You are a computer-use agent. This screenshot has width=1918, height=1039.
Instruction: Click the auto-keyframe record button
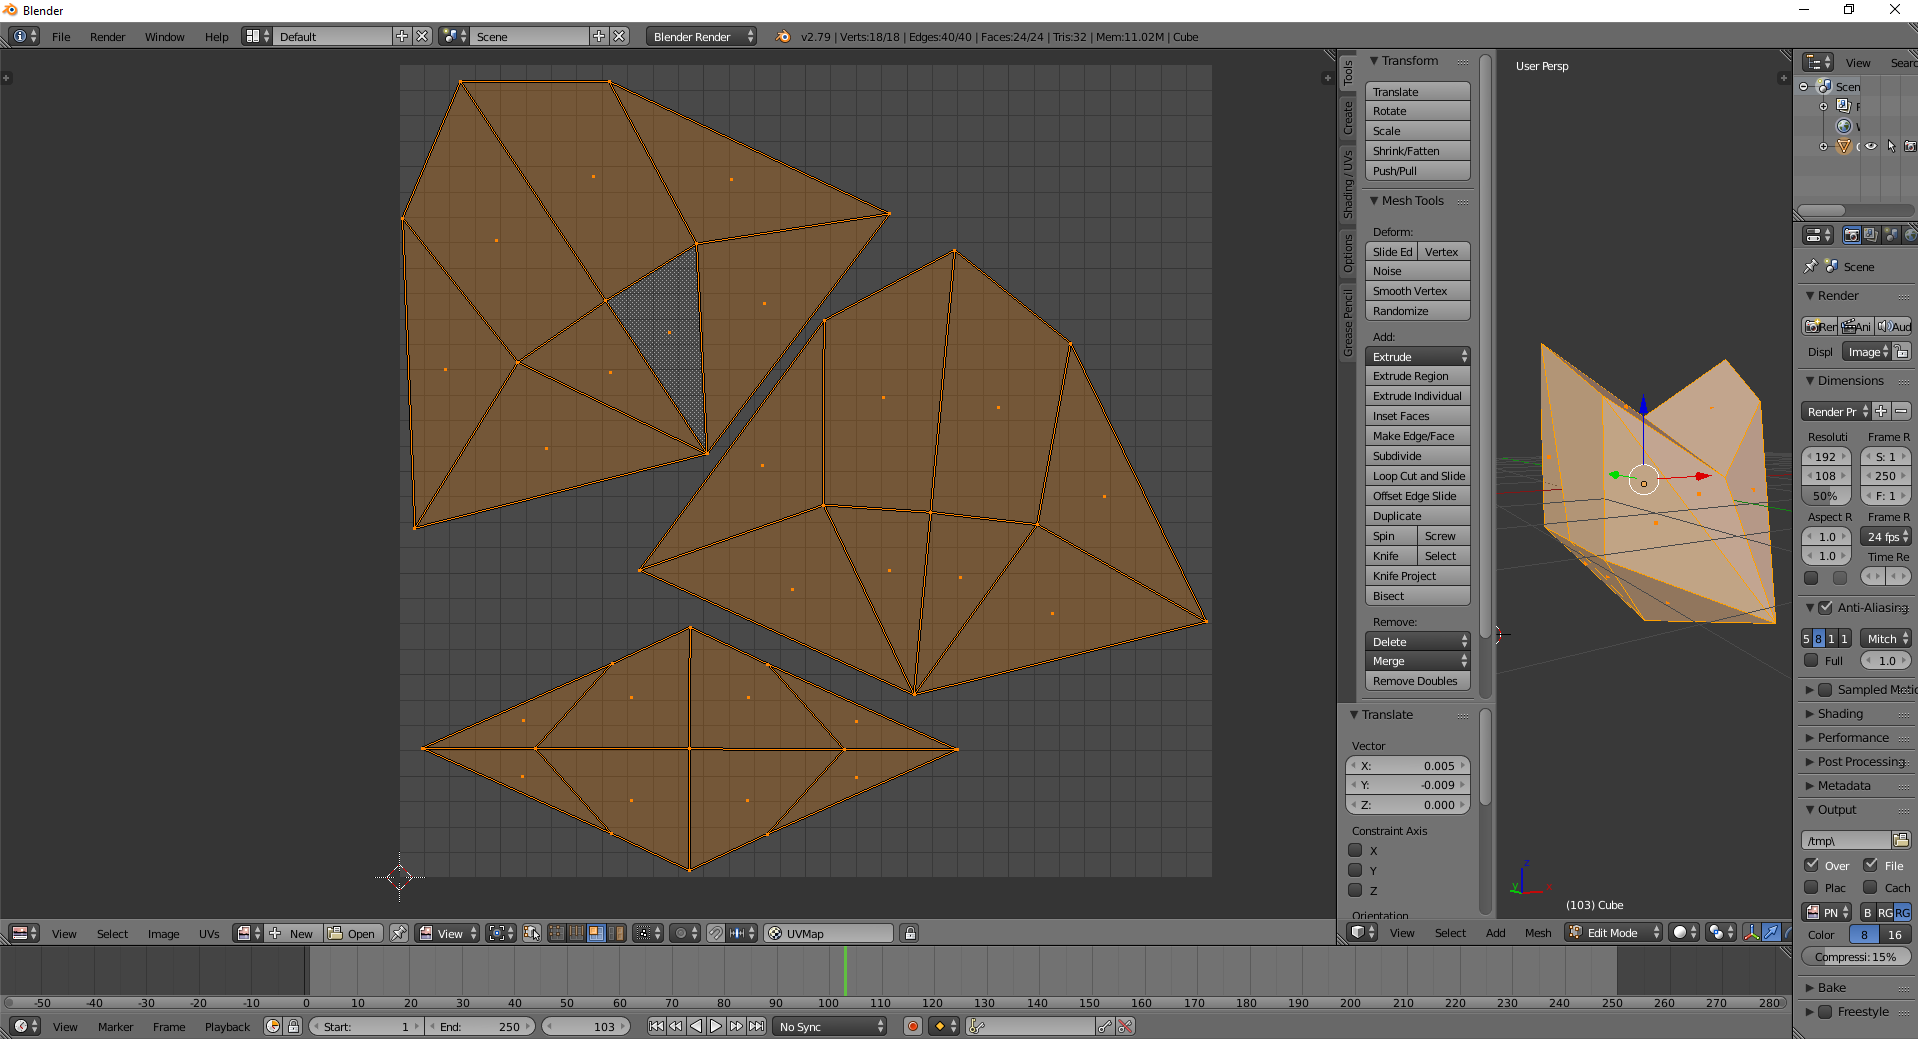913,1026
